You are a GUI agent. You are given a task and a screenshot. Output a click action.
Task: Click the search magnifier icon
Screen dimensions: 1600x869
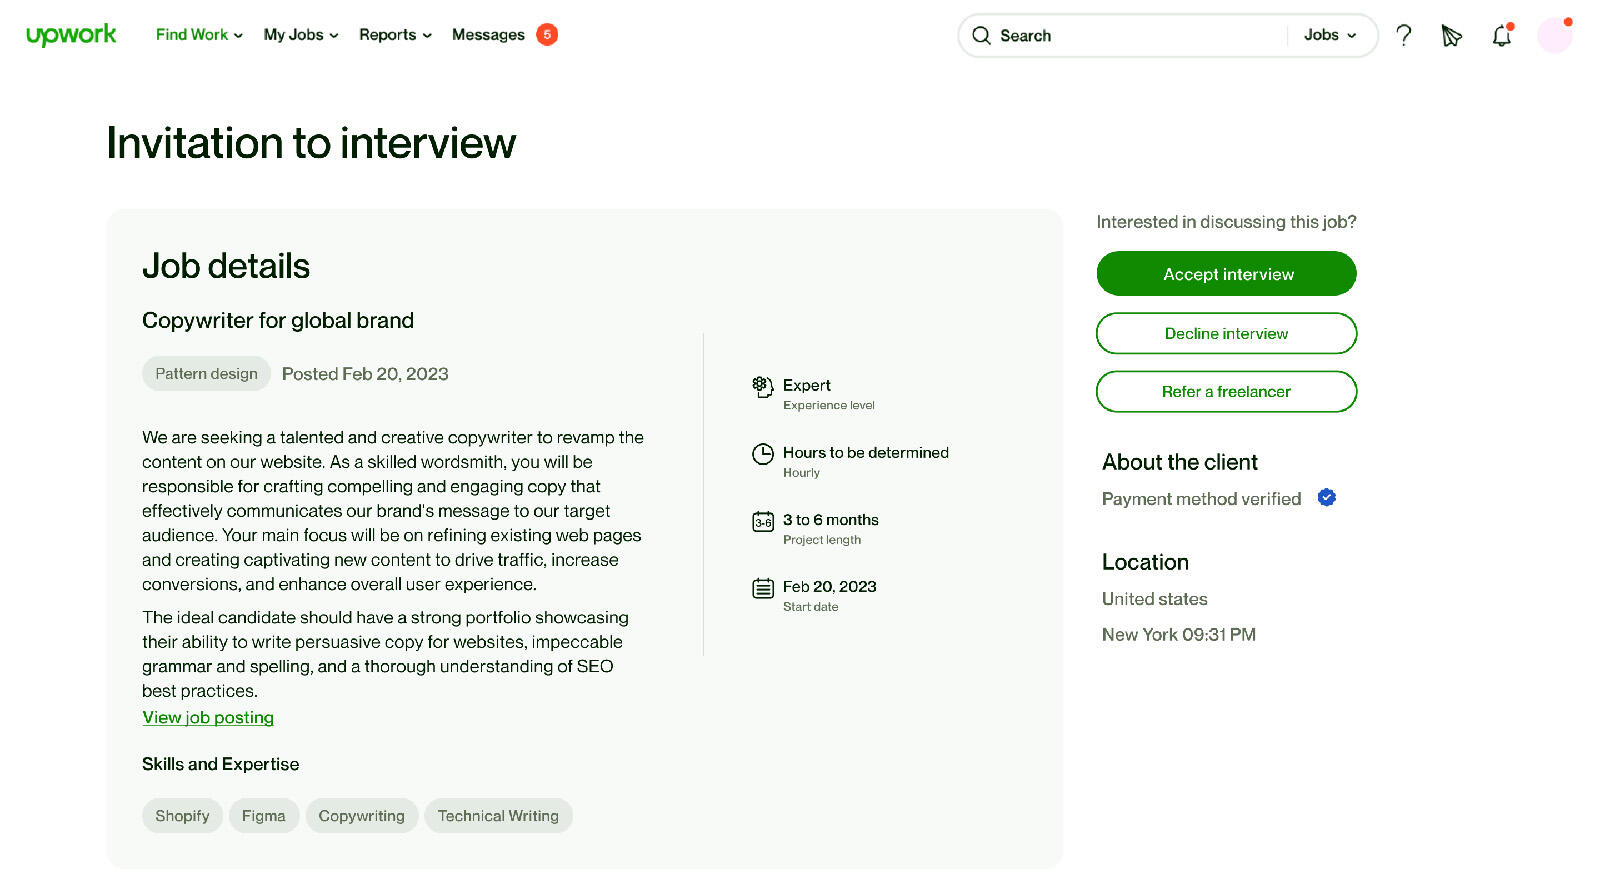coord(982,35)
